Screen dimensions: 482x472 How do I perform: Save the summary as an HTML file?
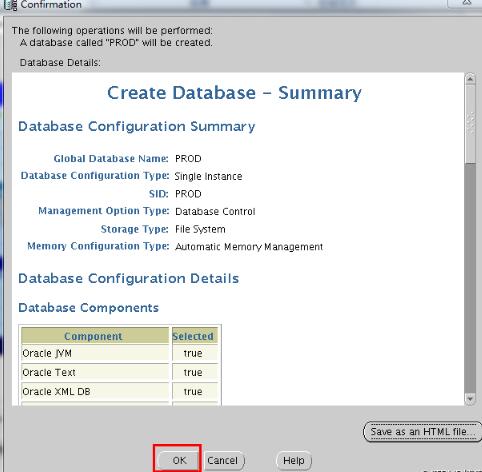423,432
